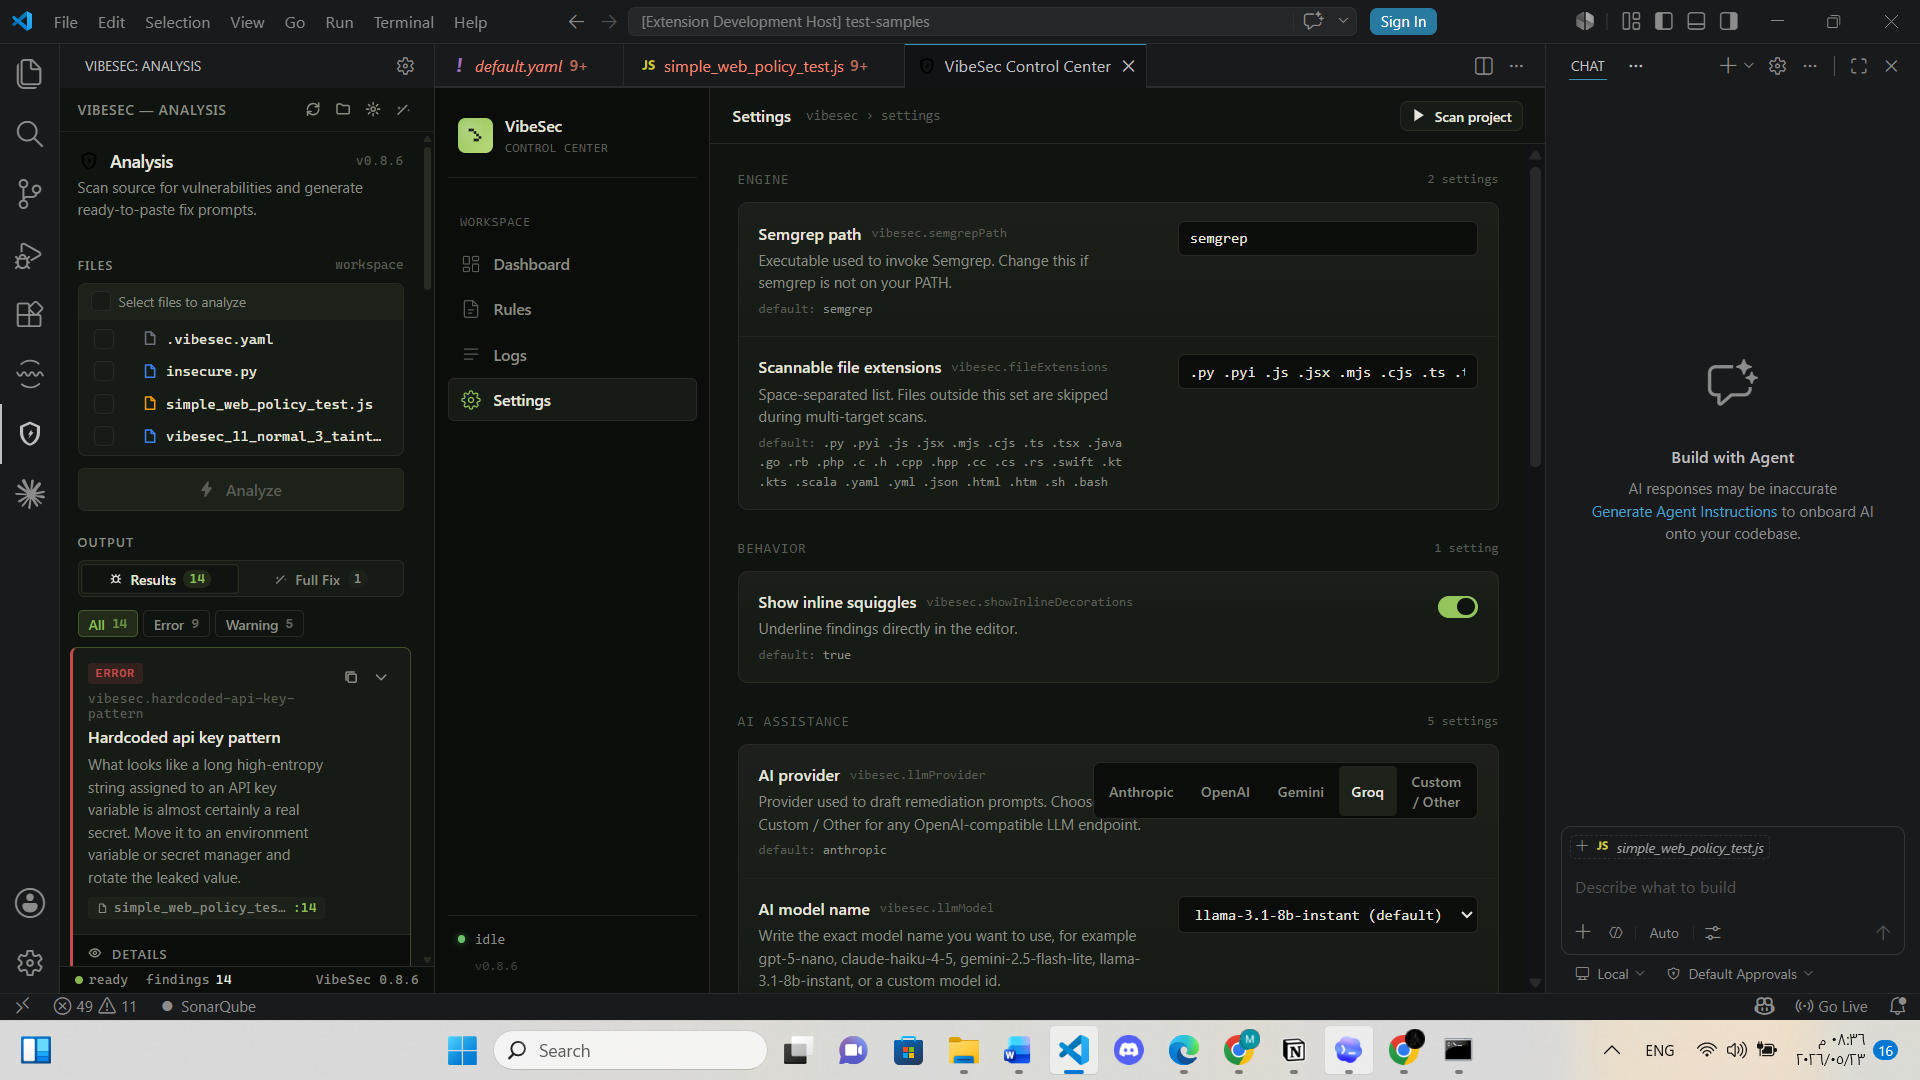1920x1080 pixels.
Task: Open Rules in VibeSec workspace nav
Action: (572, 310)
